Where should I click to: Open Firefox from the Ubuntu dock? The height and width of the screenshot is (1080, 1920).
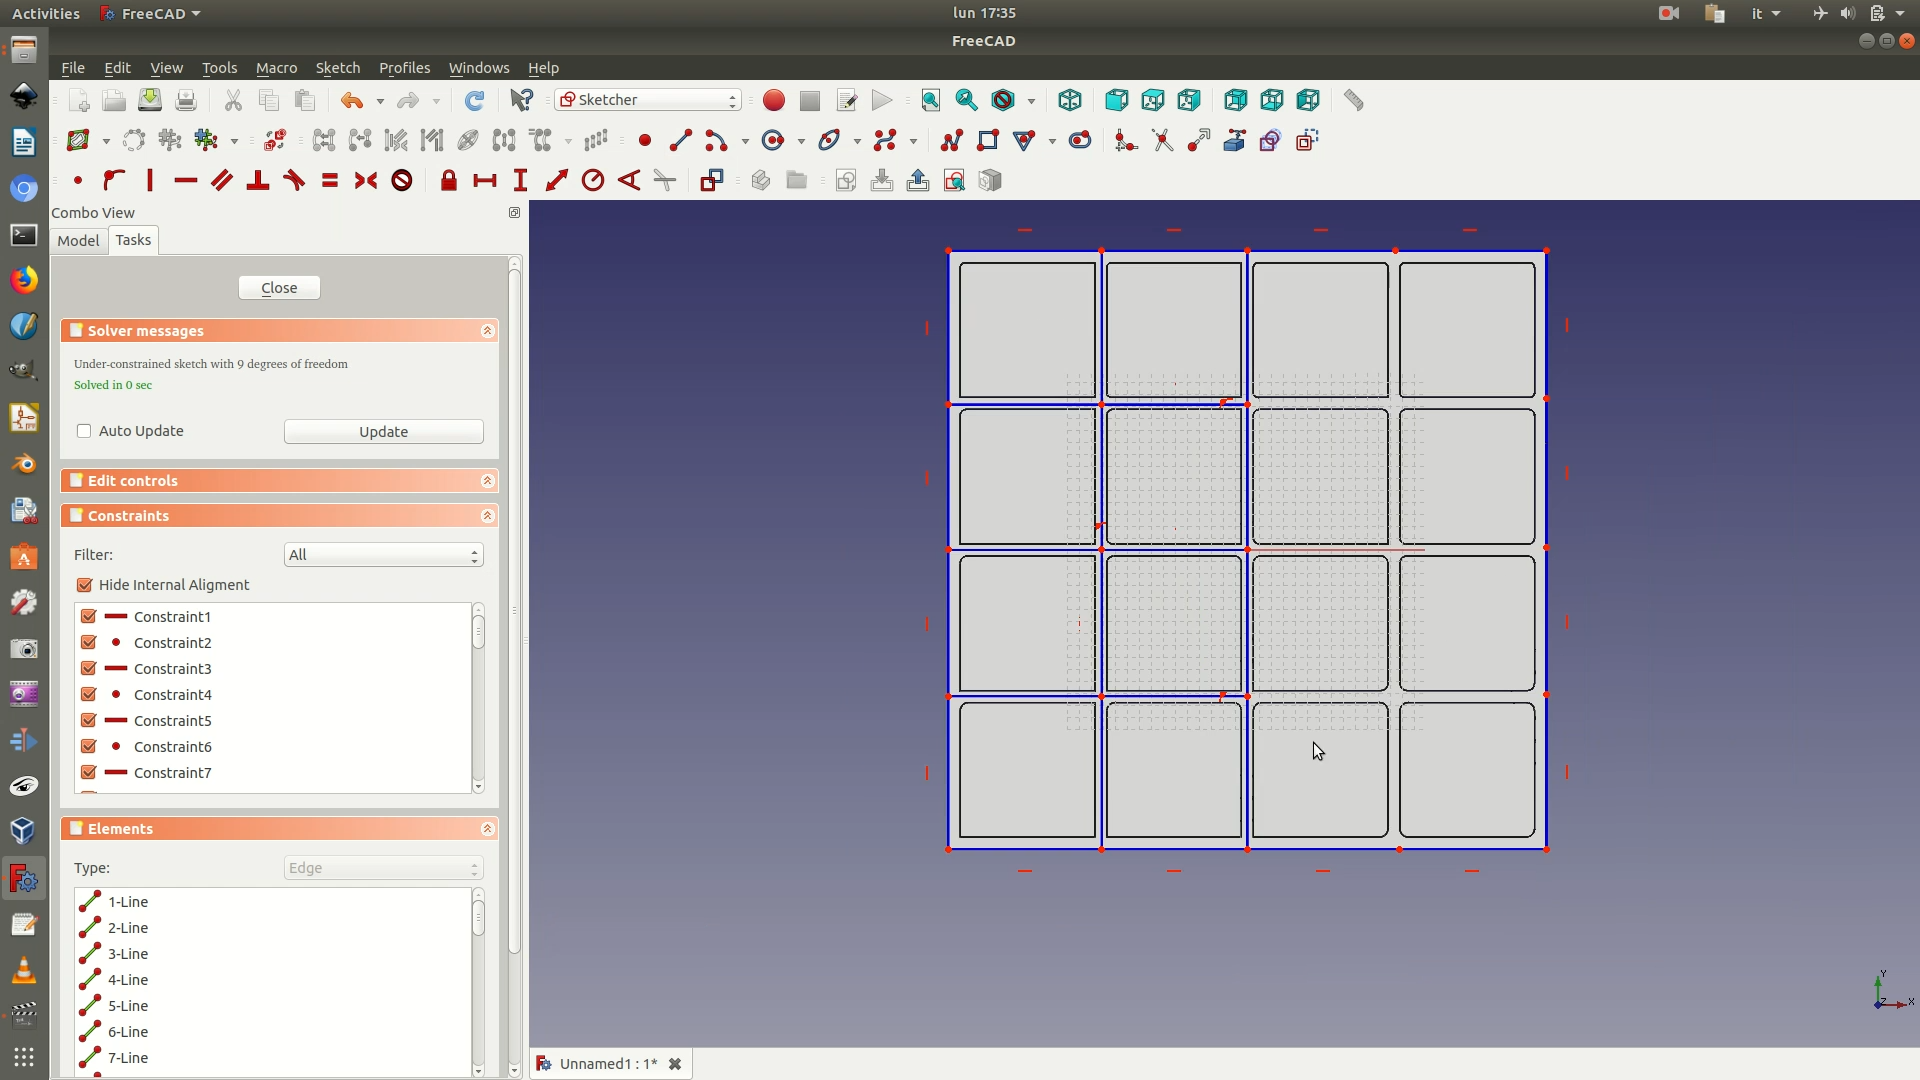24,280
